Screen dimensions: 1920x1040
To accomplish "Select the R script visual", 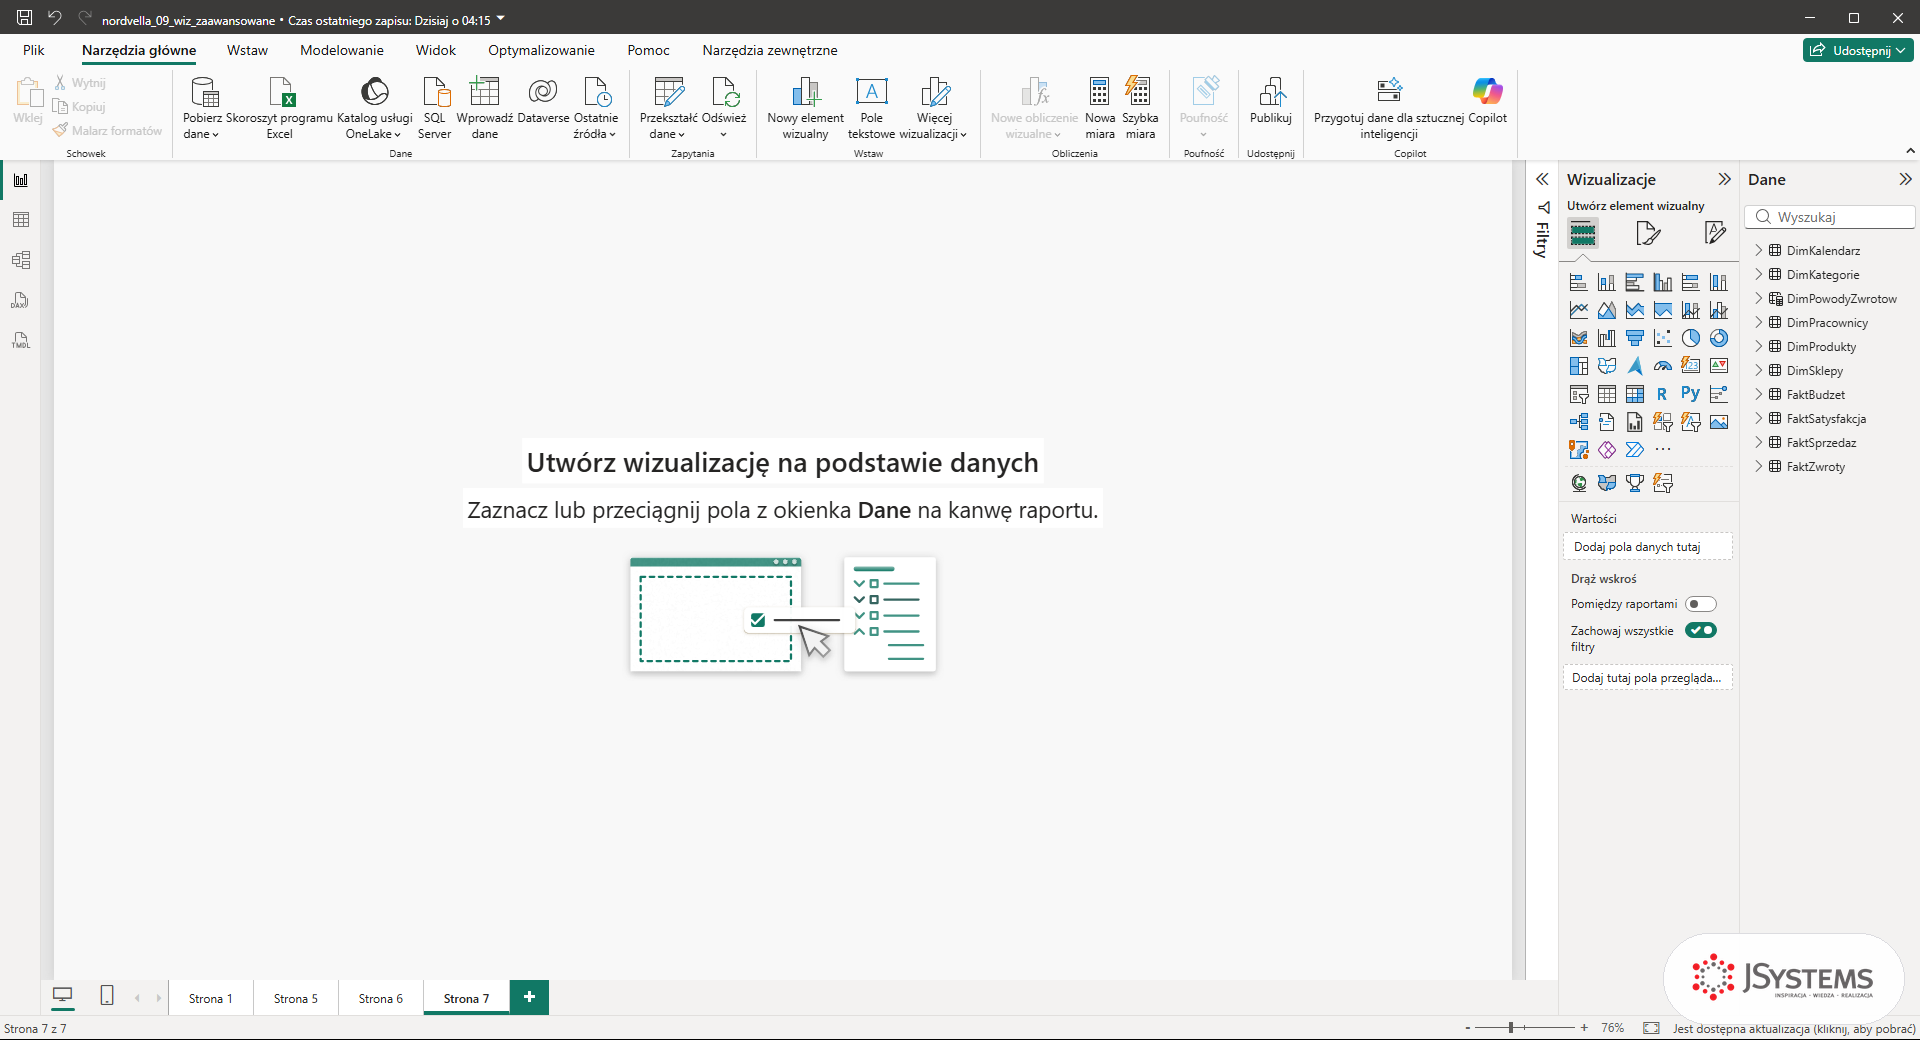I will (x=1663, y=394).
